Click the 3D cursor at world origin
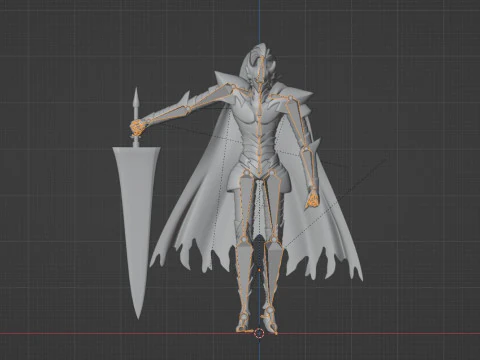The image size is (480, 360). [259, 333]
